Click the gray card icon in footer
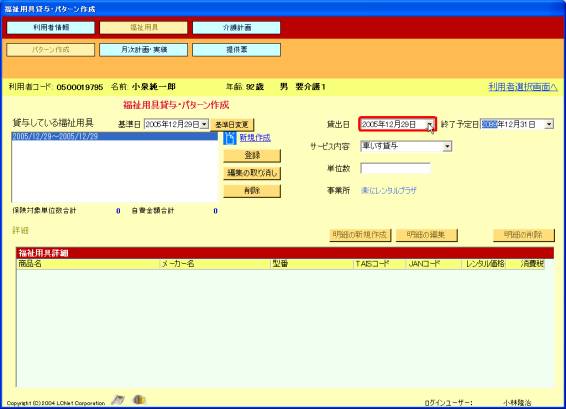566x409 pixels. (118, 400)
